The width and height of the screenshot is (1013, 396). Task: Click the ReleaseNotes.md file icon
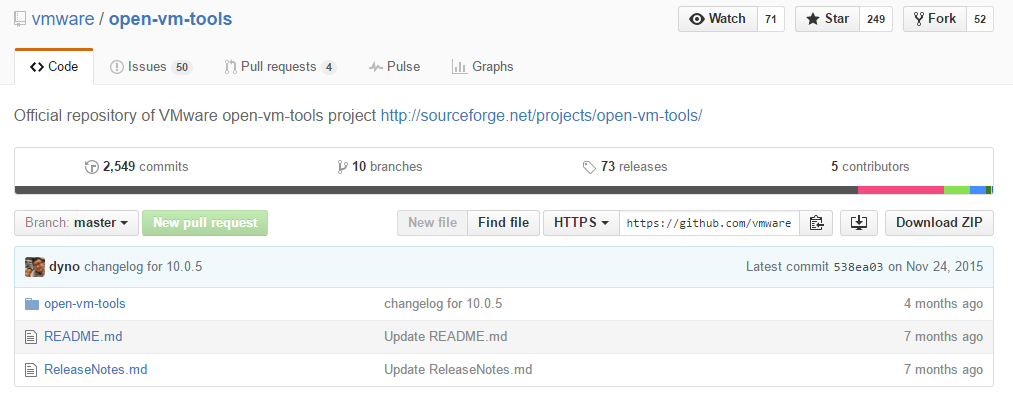tap(30, 371)
